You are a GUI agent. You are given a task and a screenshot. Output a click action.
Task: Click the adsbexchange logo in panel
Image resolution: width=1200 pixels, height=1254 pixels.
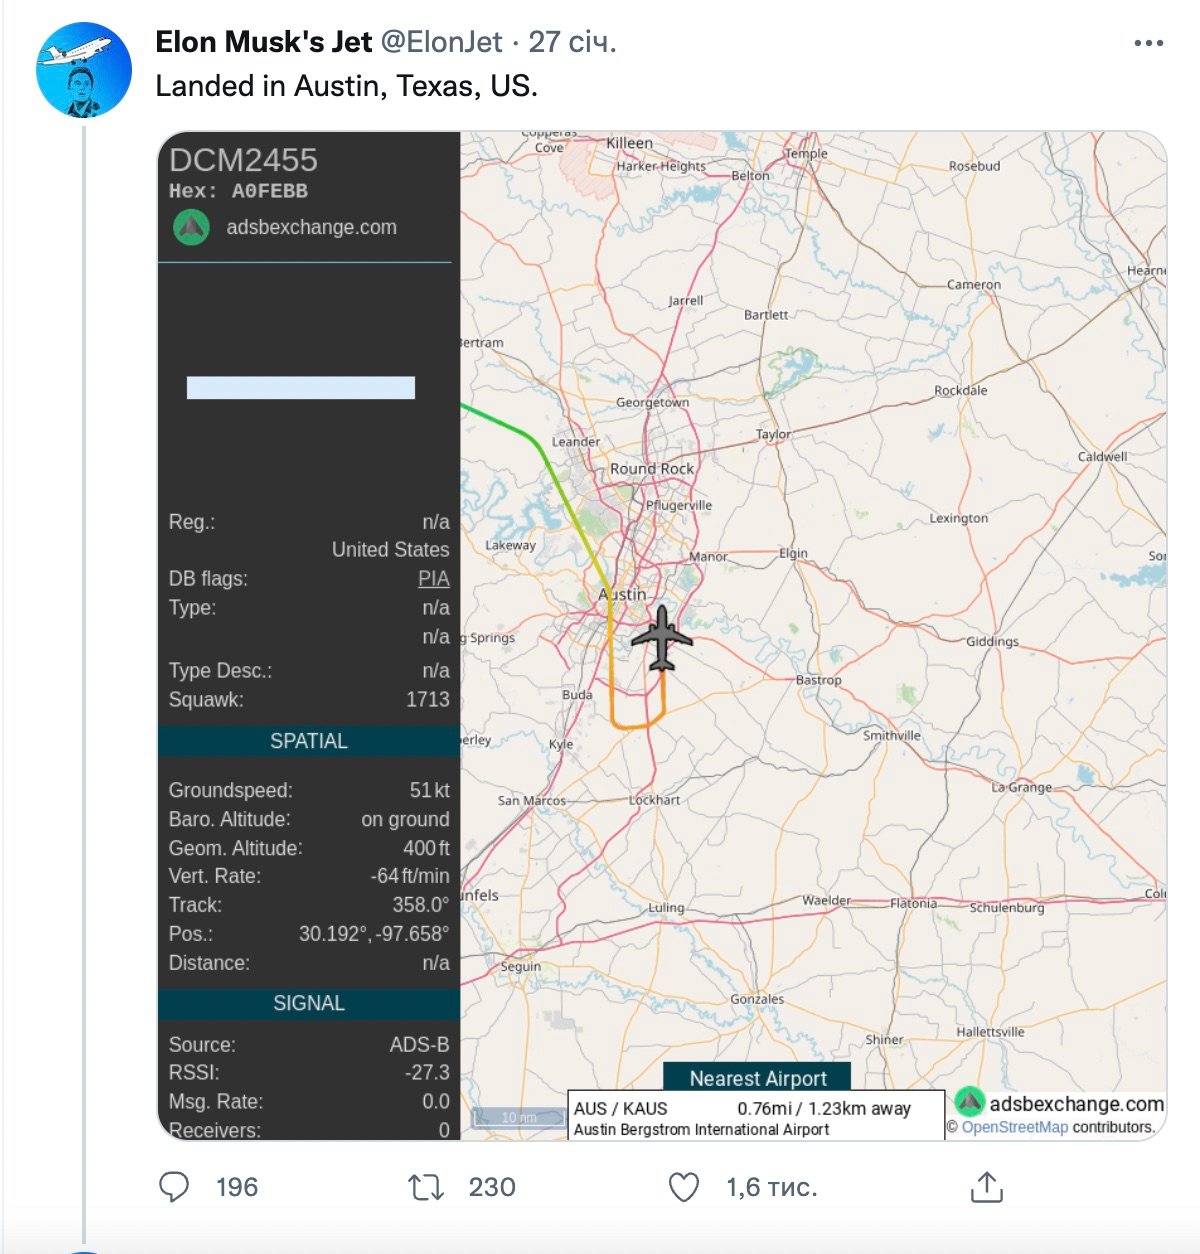point(191,227)
